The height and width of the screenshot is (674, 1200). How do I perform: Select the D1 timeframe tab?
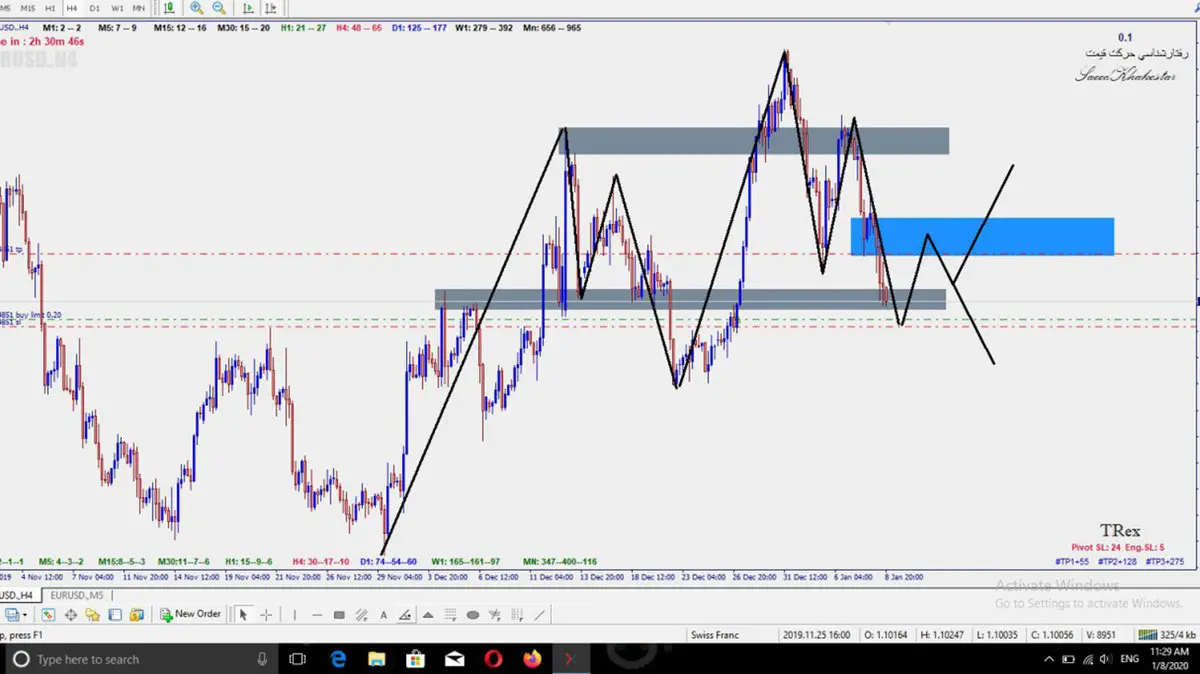94,8
